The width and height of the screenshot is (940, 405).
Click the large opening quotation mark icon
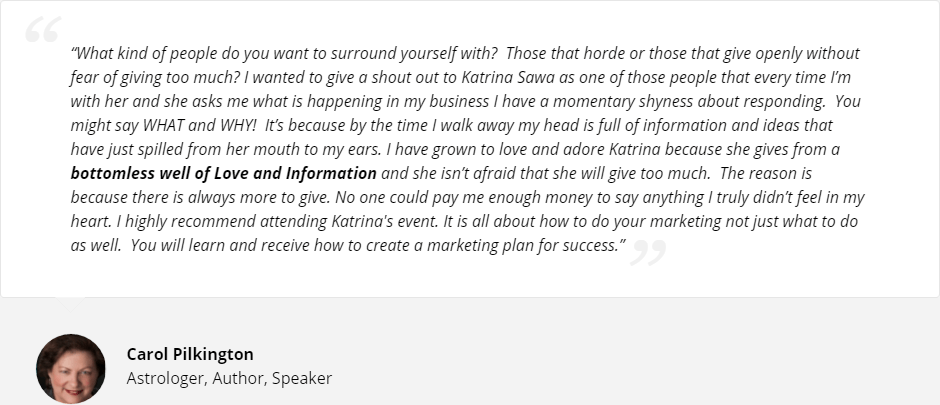pos(43,29)
